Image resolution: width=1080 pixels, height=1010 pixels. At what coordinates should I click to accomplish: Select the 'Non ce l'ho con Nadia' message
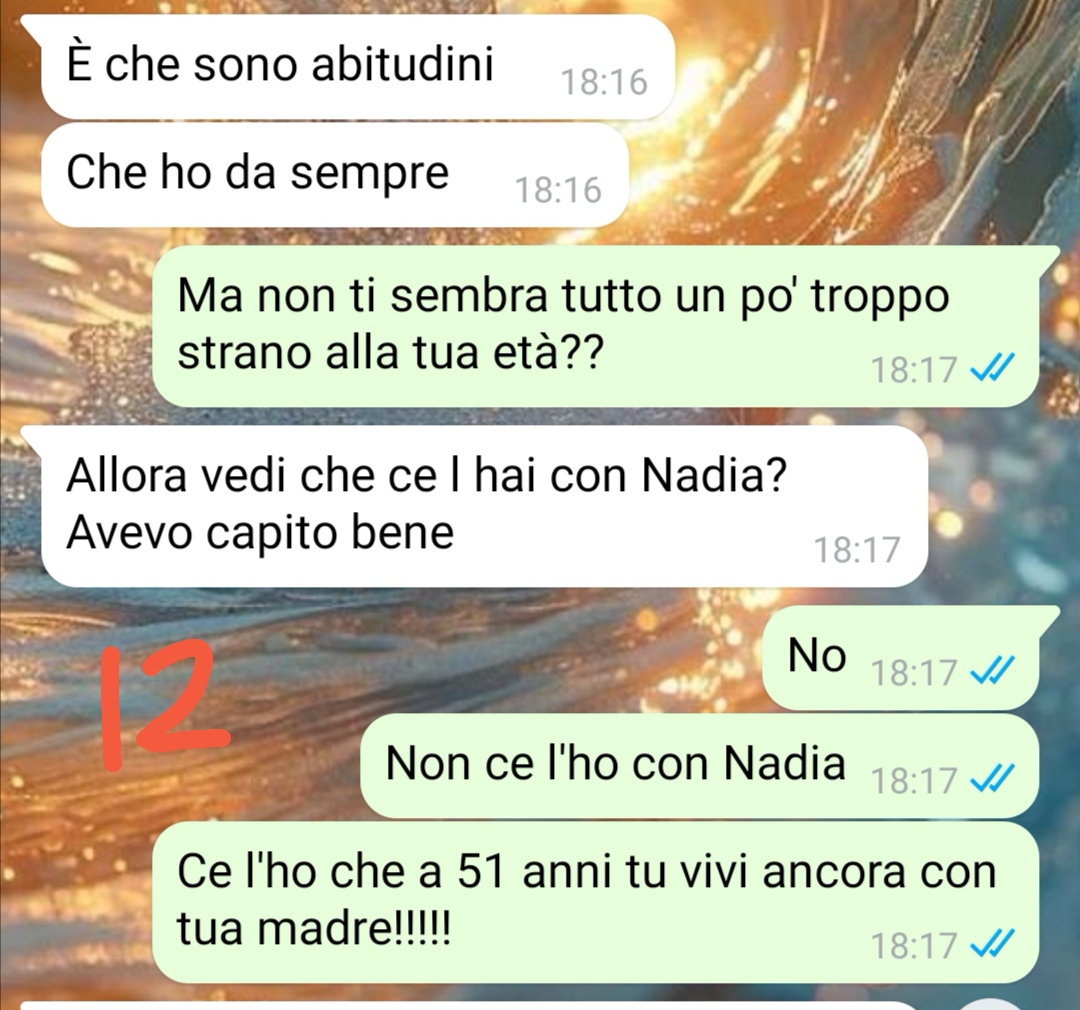(x=699, y=766)
